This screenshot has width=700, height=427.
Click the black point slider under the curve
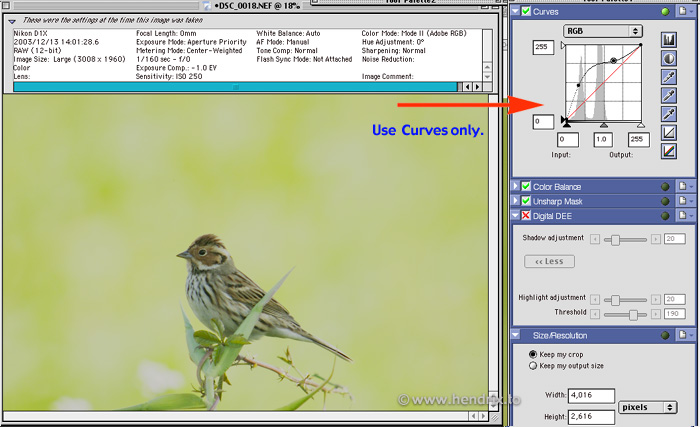tap(566, 125)
